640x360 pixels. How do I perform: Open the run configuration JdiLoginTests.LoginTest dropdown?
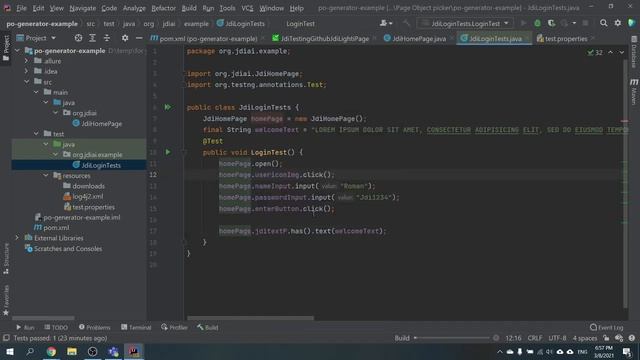[x=465, y=23]
